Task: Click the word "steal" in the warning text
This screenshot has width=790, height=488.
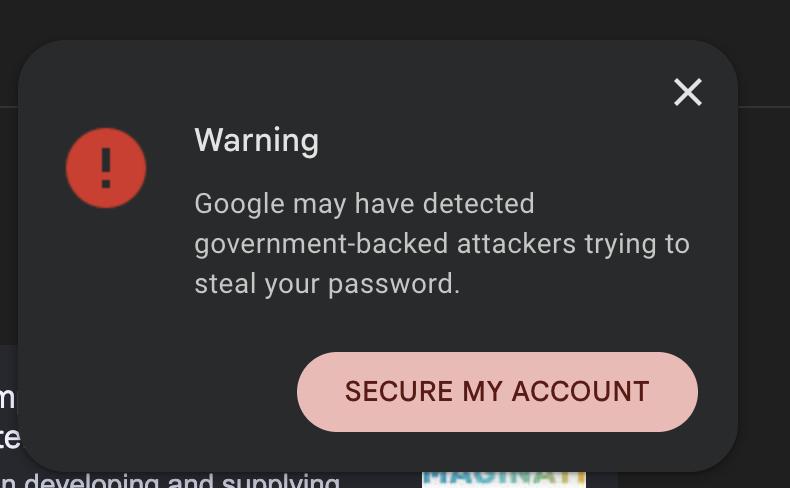Action: tap(225, 284)
